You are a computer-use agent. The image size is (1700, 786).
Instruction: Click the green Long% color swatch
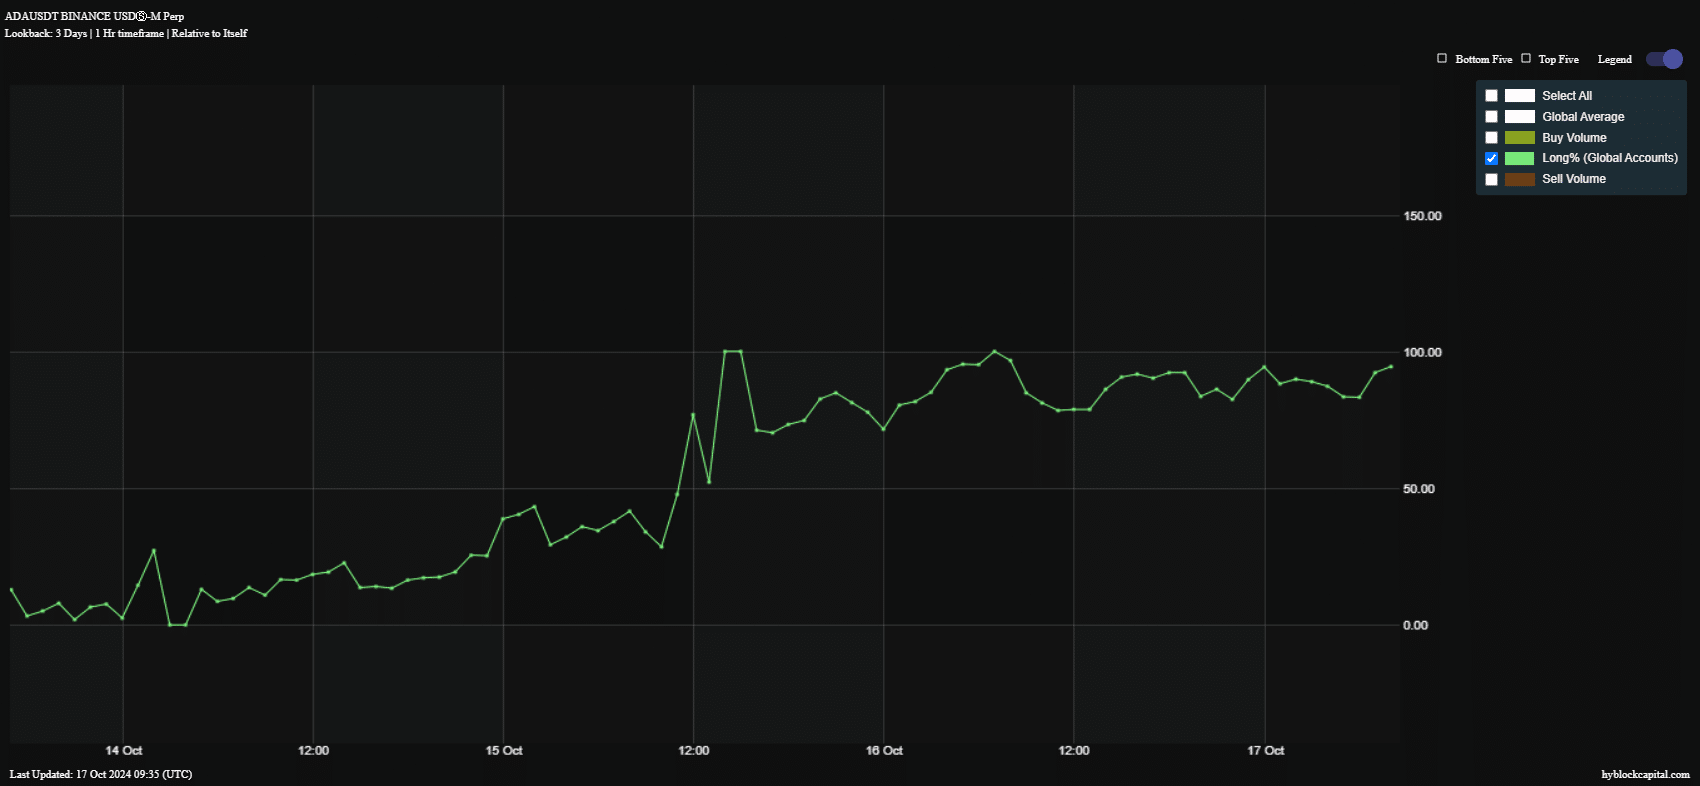tap(1519, 159)
